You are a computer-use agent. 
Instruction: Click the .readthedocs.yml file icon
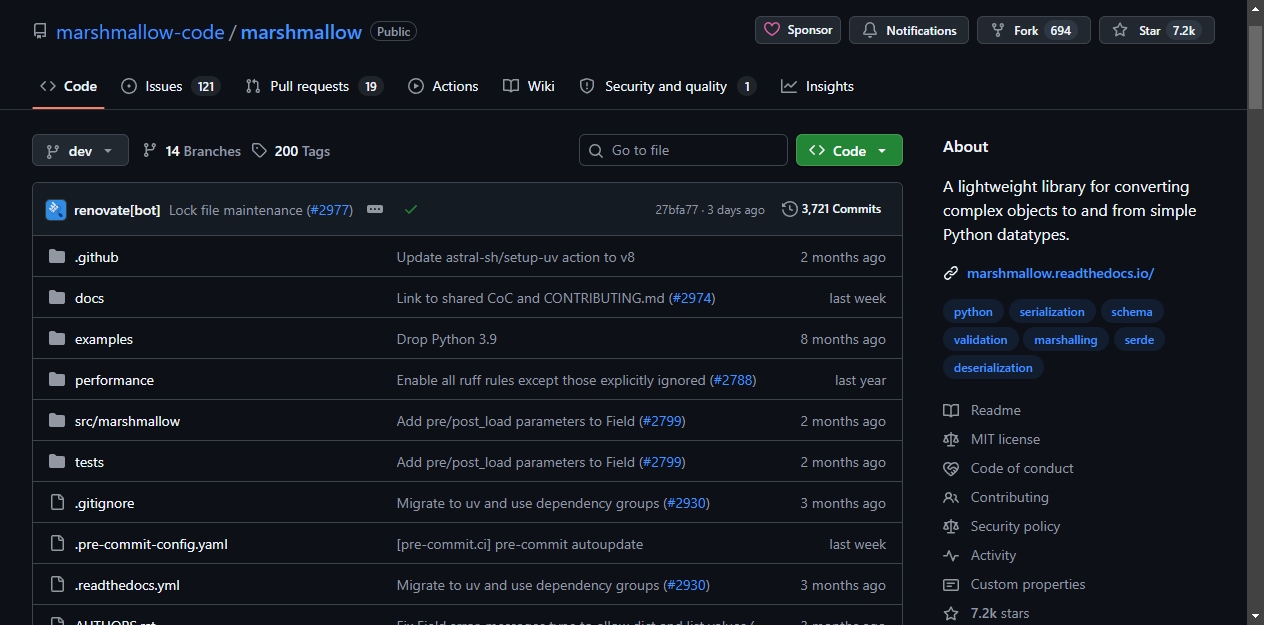57,585
